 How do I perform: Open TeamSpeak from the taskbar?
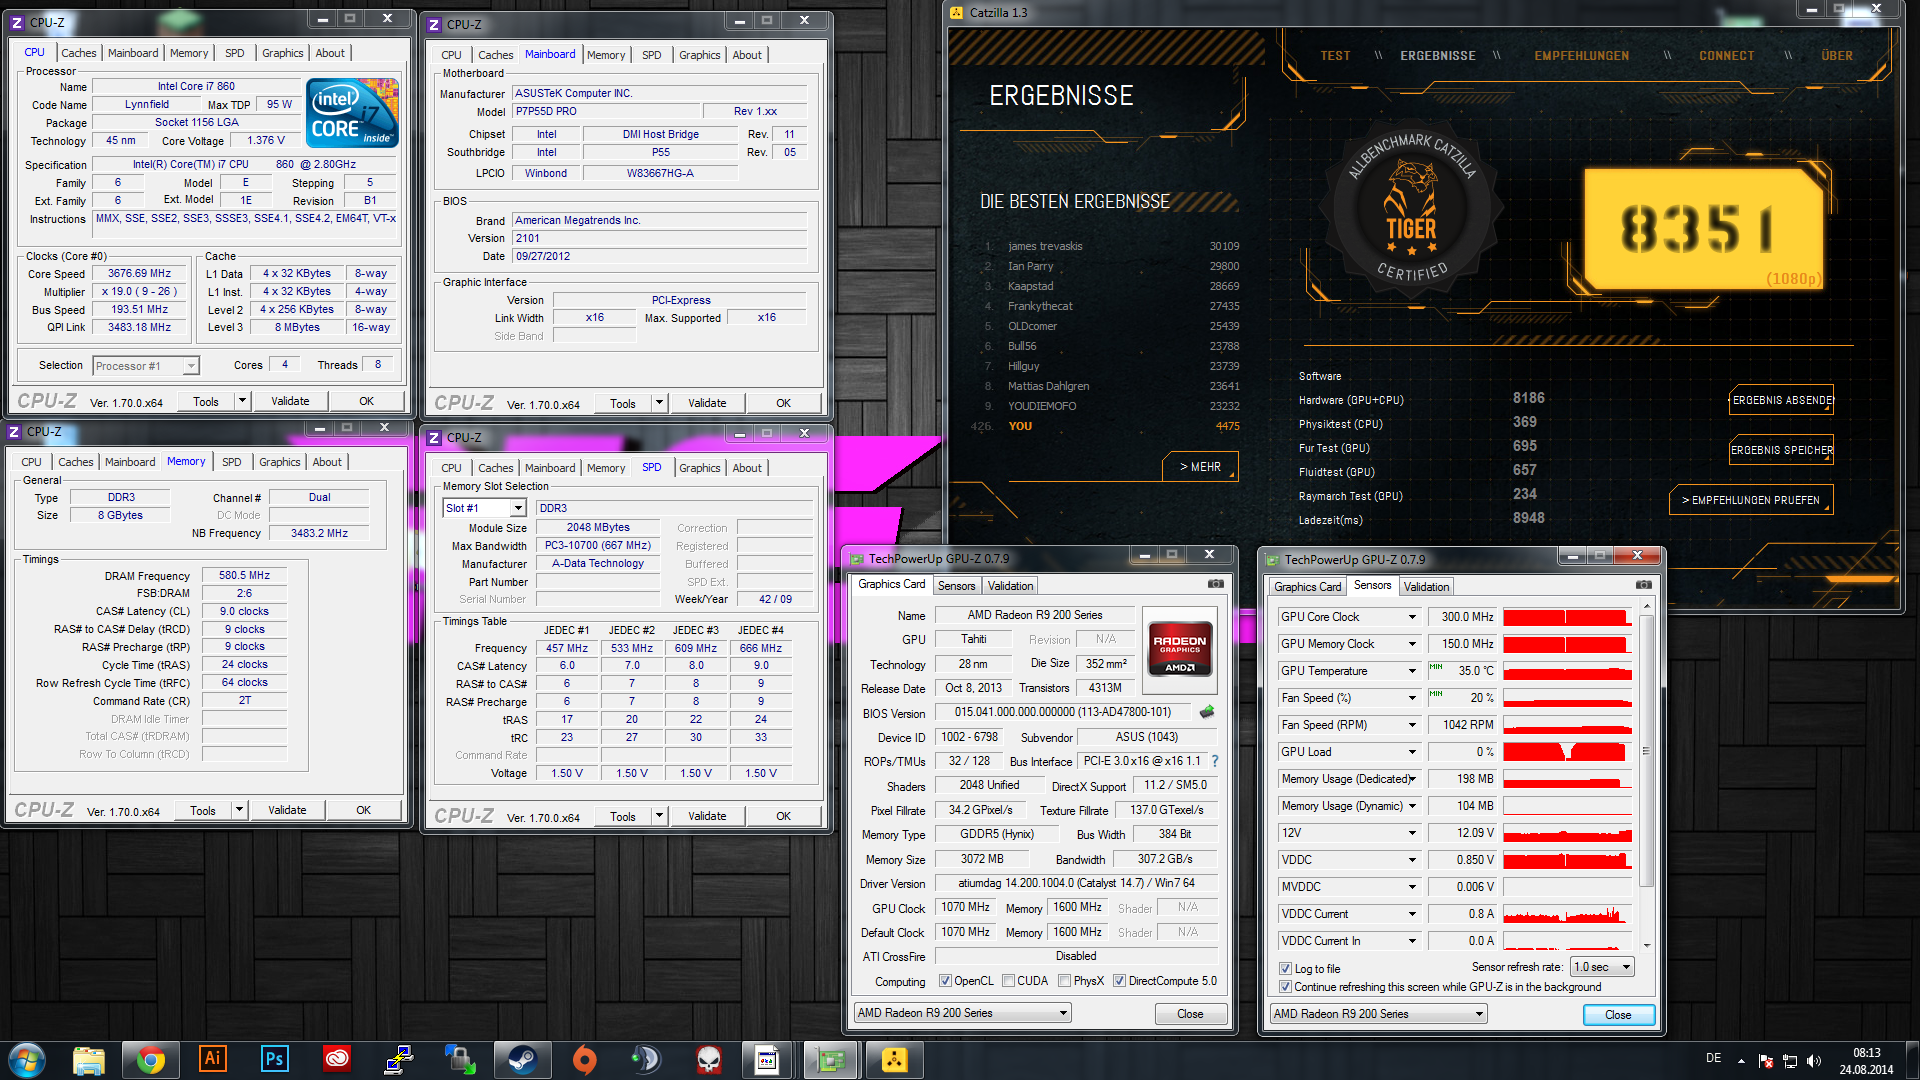point(647,1060)
